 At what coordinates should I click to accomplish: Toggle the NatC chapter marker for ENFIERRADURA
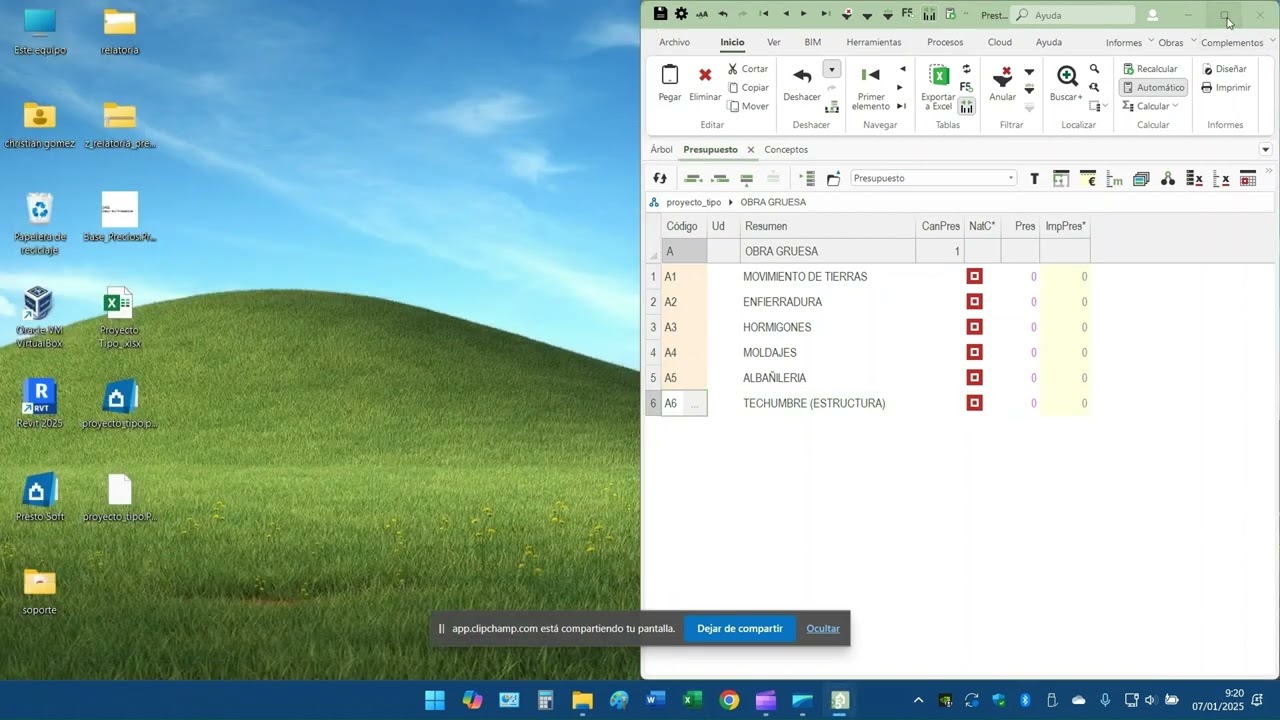click(x=974, y=302)
